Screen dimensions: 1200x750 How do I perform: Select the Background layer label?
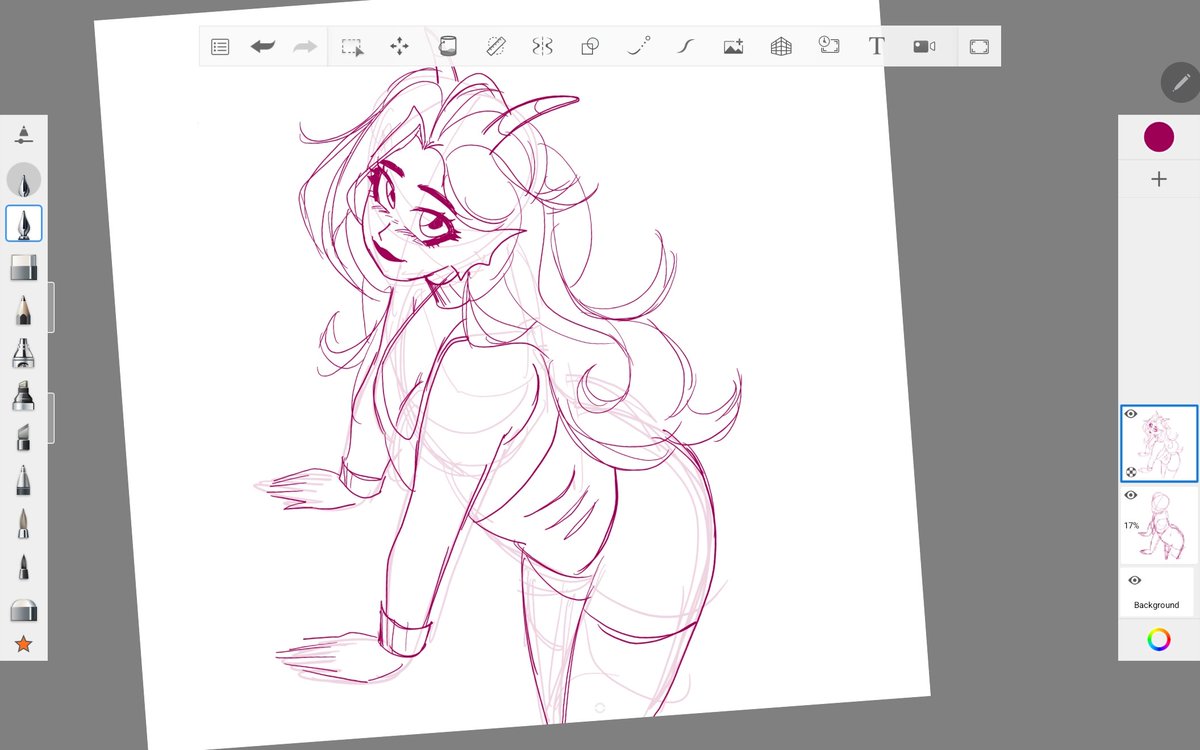coord(1156,605)
